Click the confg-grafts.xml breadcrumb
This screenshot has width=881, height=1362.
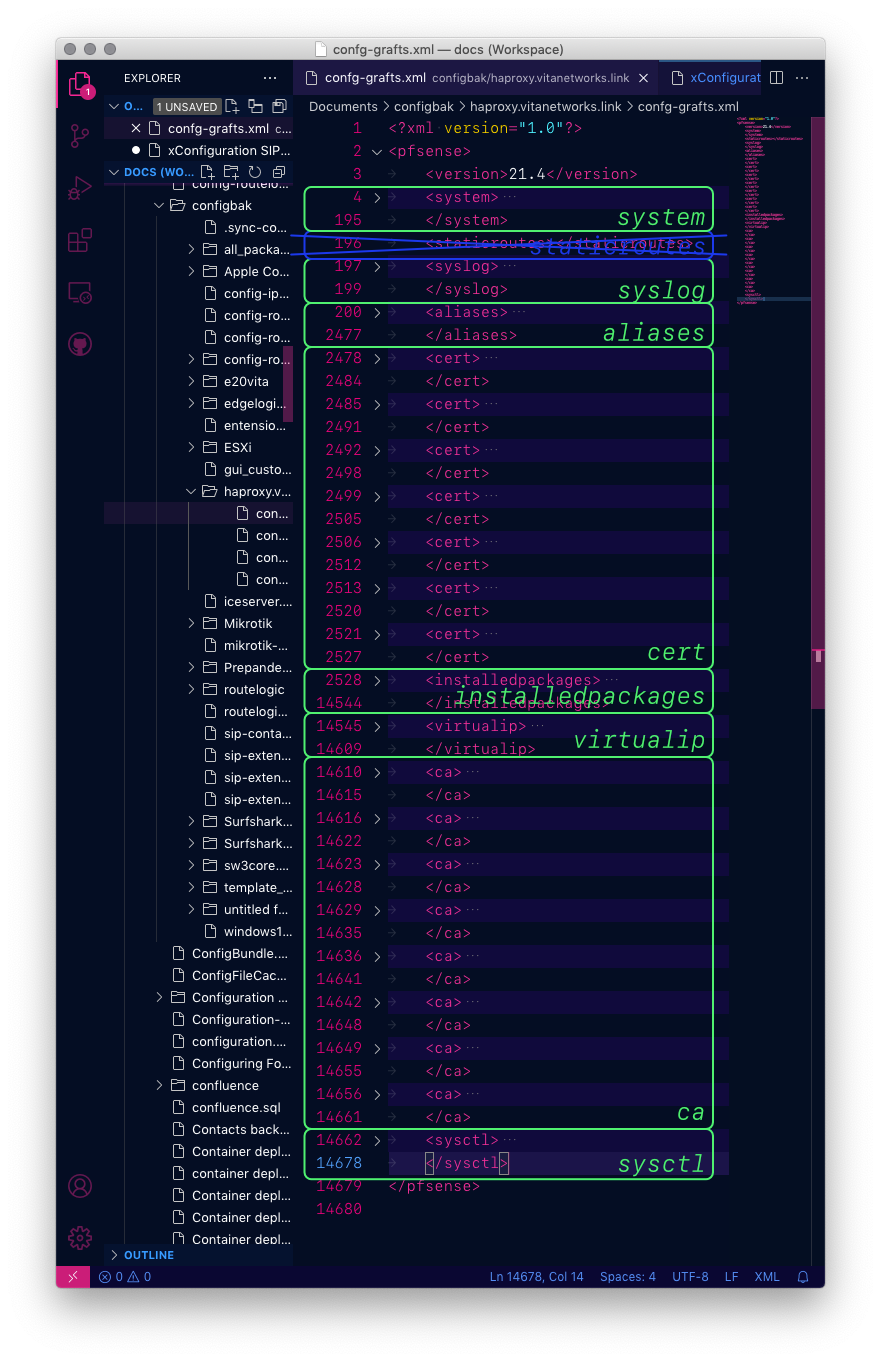tap(688, 106)
